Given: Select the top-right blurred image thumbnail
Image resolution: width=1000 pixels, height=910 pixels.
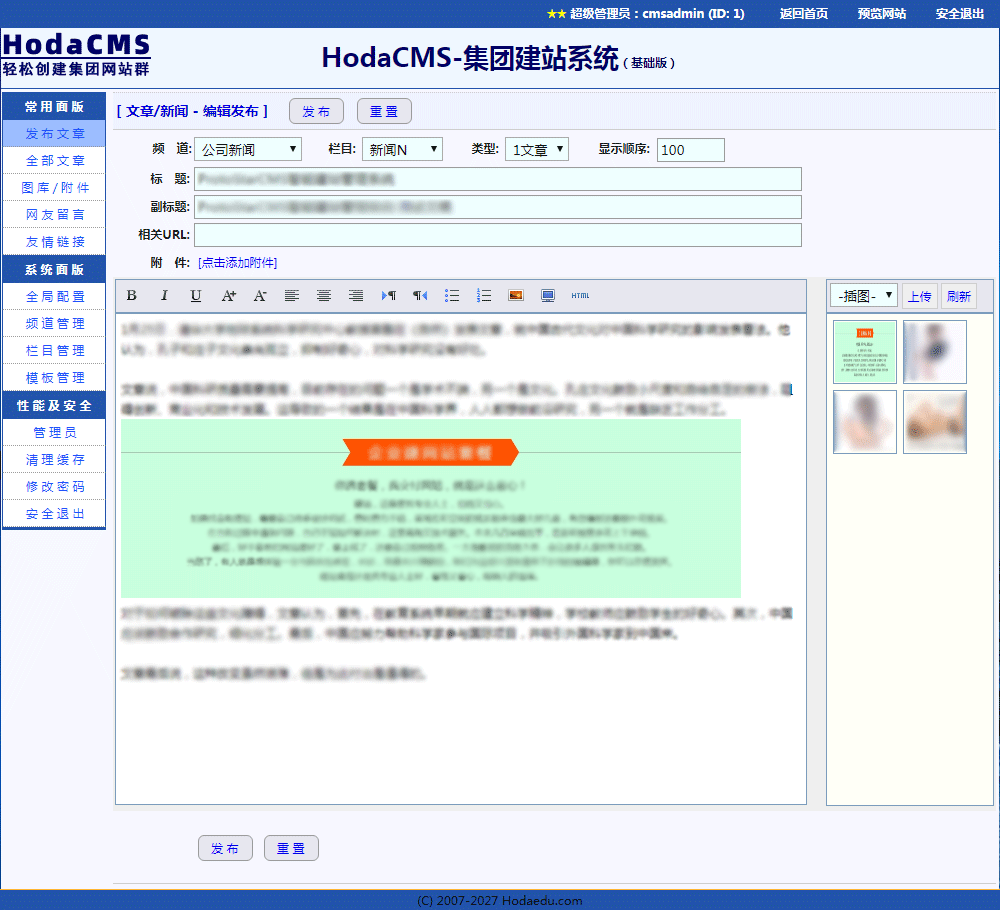Looking at the screenshot, I should [935, 352].
